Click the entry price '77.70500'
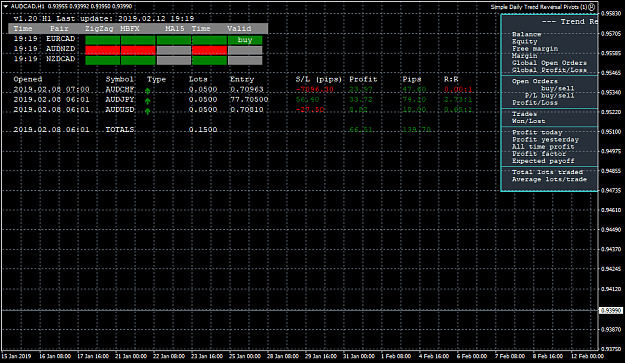Image resolution: width=625 pixels, height=363 pixels. (249, 99)
